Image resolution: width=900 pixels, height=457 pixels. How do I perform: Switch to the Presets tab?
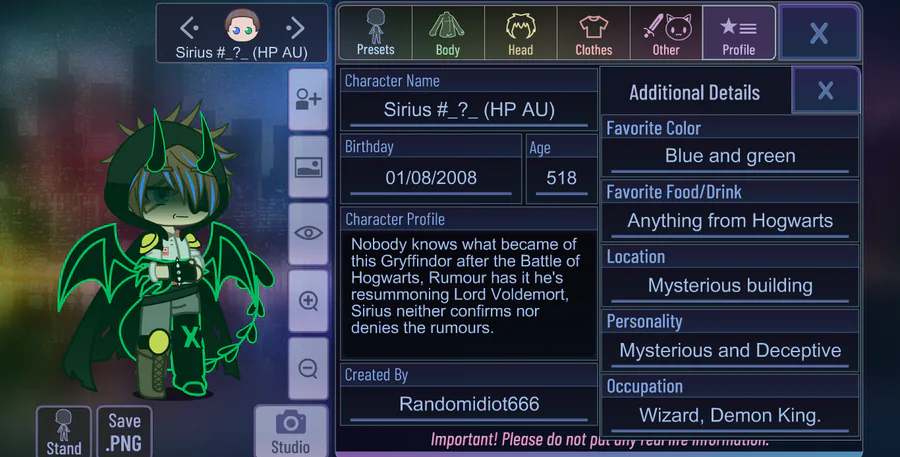tap(375, 33)
